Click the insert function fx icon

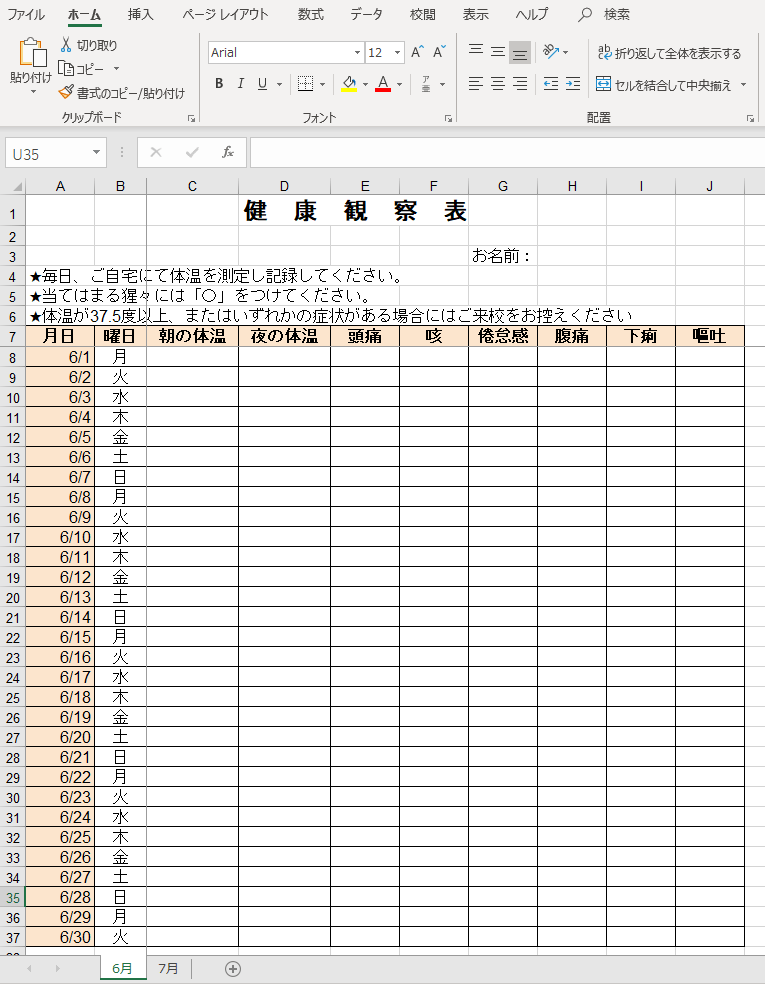(228, 152)
